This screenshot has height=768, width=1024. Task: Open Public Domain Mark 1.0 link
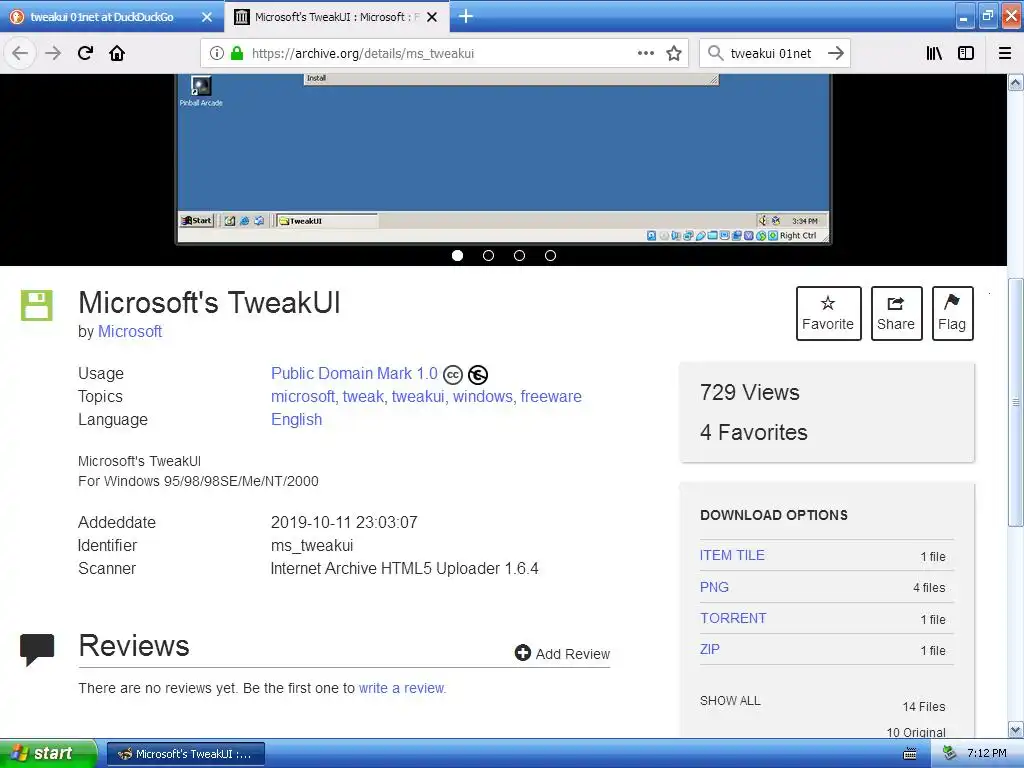[x=354, y=374]
